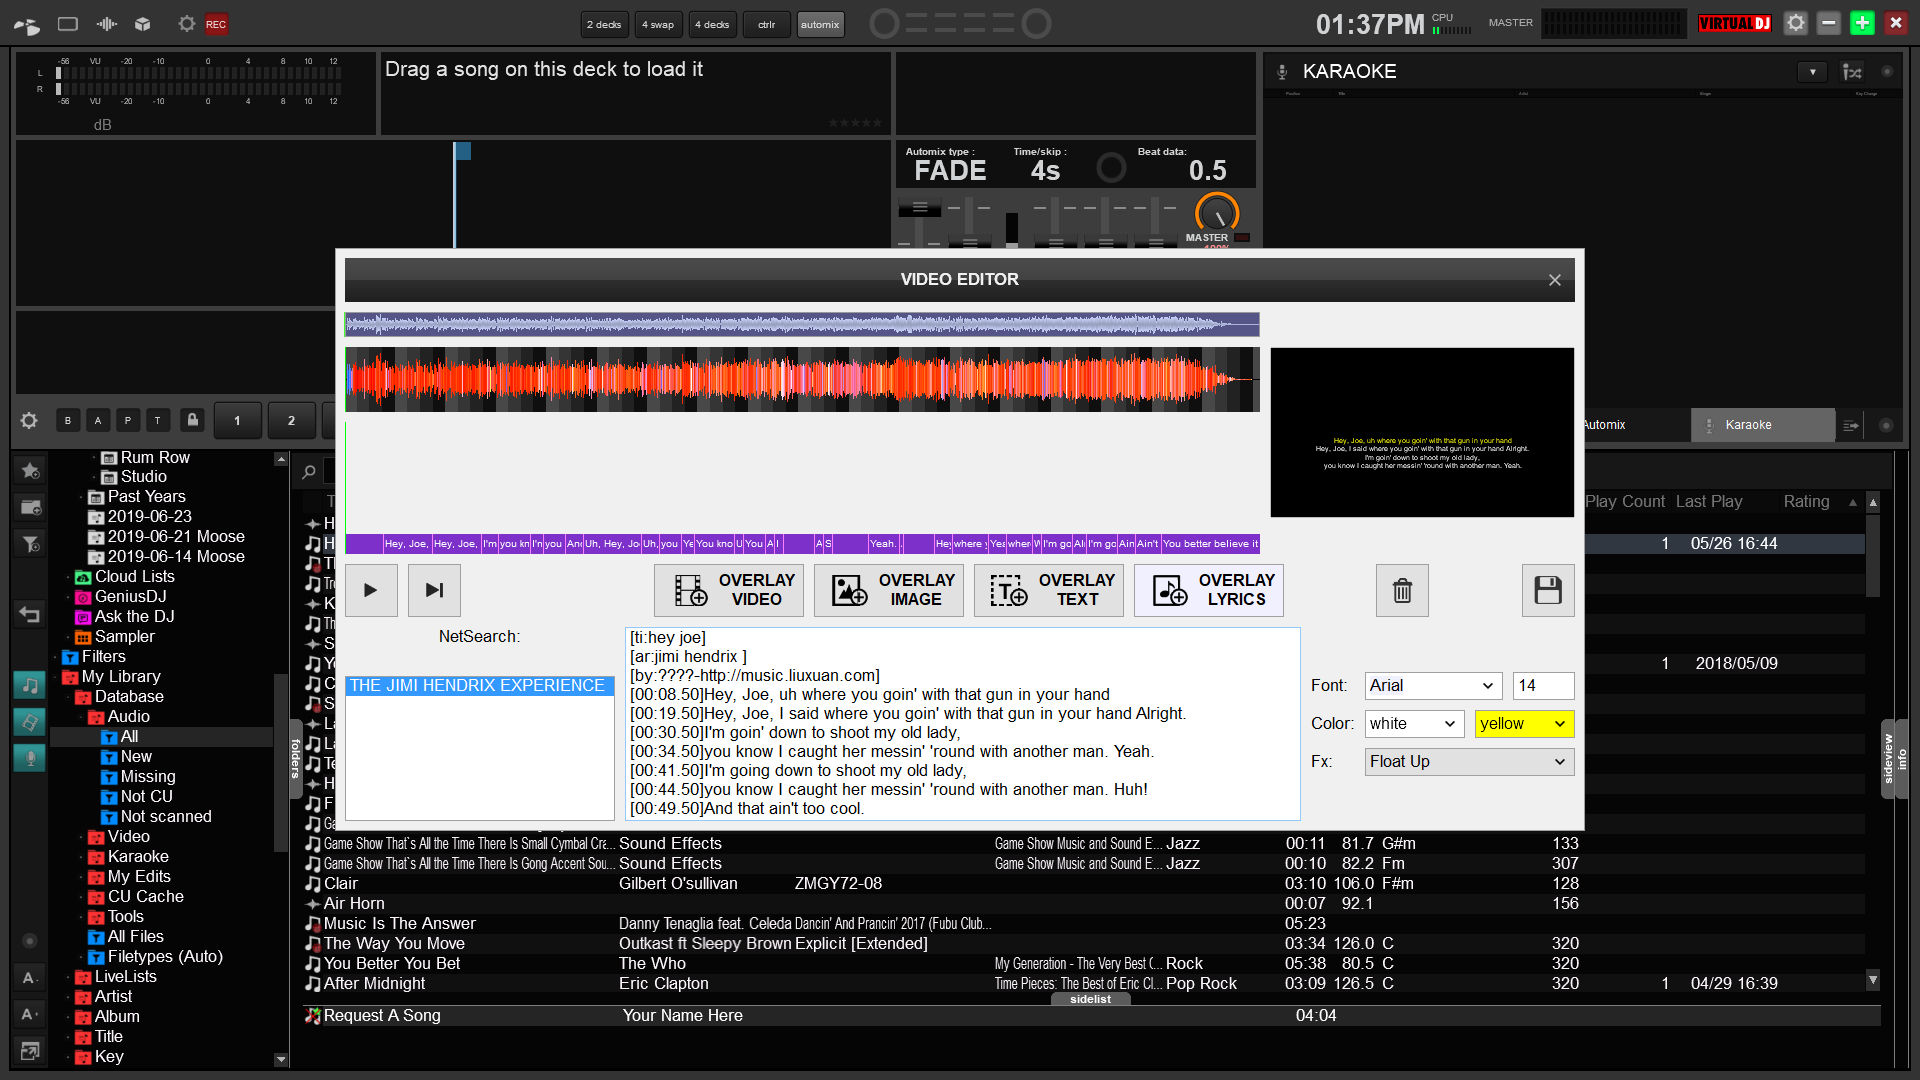Open the microphone panel in the left sidebar
Viewport: 1920px width, 1080px height.
click(29, 758)
